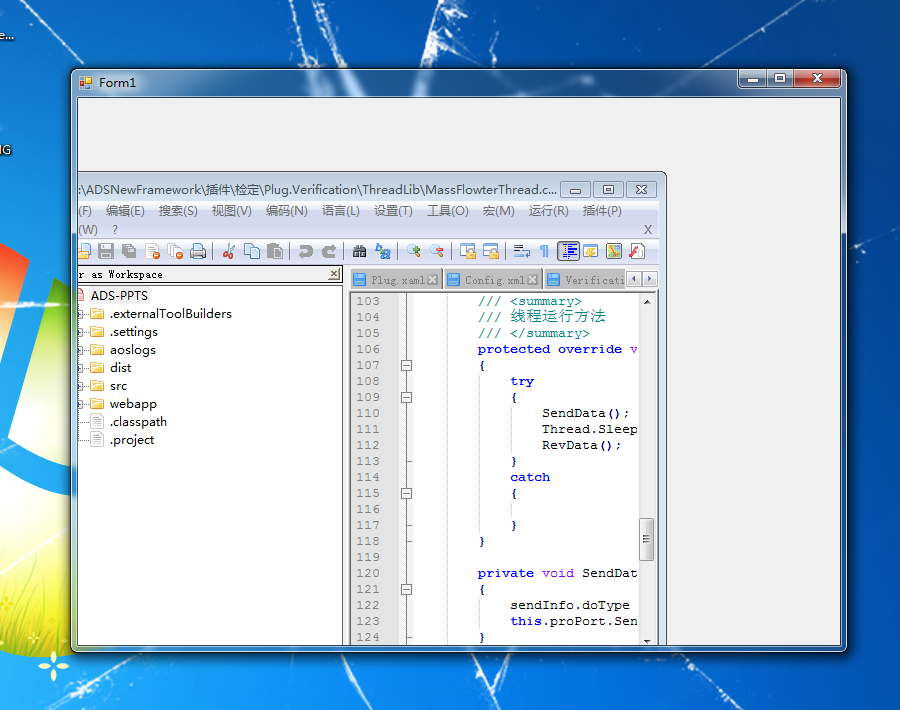Switch to the Config.xml tab
Screen dimensions: 900x710
click(x=493, y=280)
